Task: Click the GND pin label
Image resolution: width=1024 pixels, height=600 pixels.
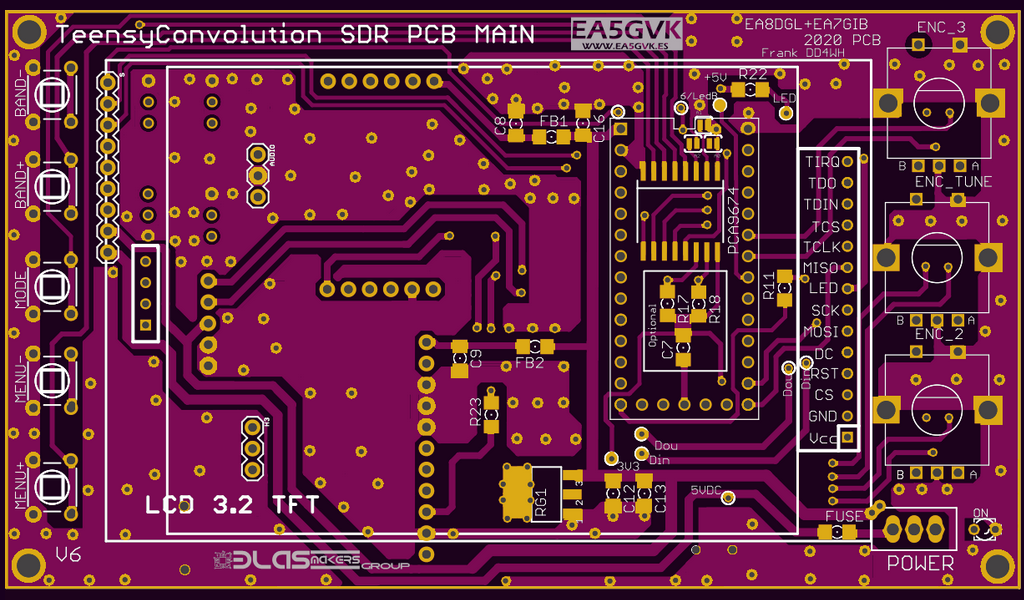Action: coord(823,416)
